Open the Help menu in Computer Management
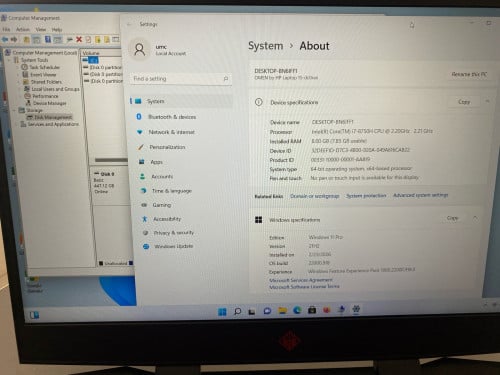500x375 pixels. click(57, 29)
